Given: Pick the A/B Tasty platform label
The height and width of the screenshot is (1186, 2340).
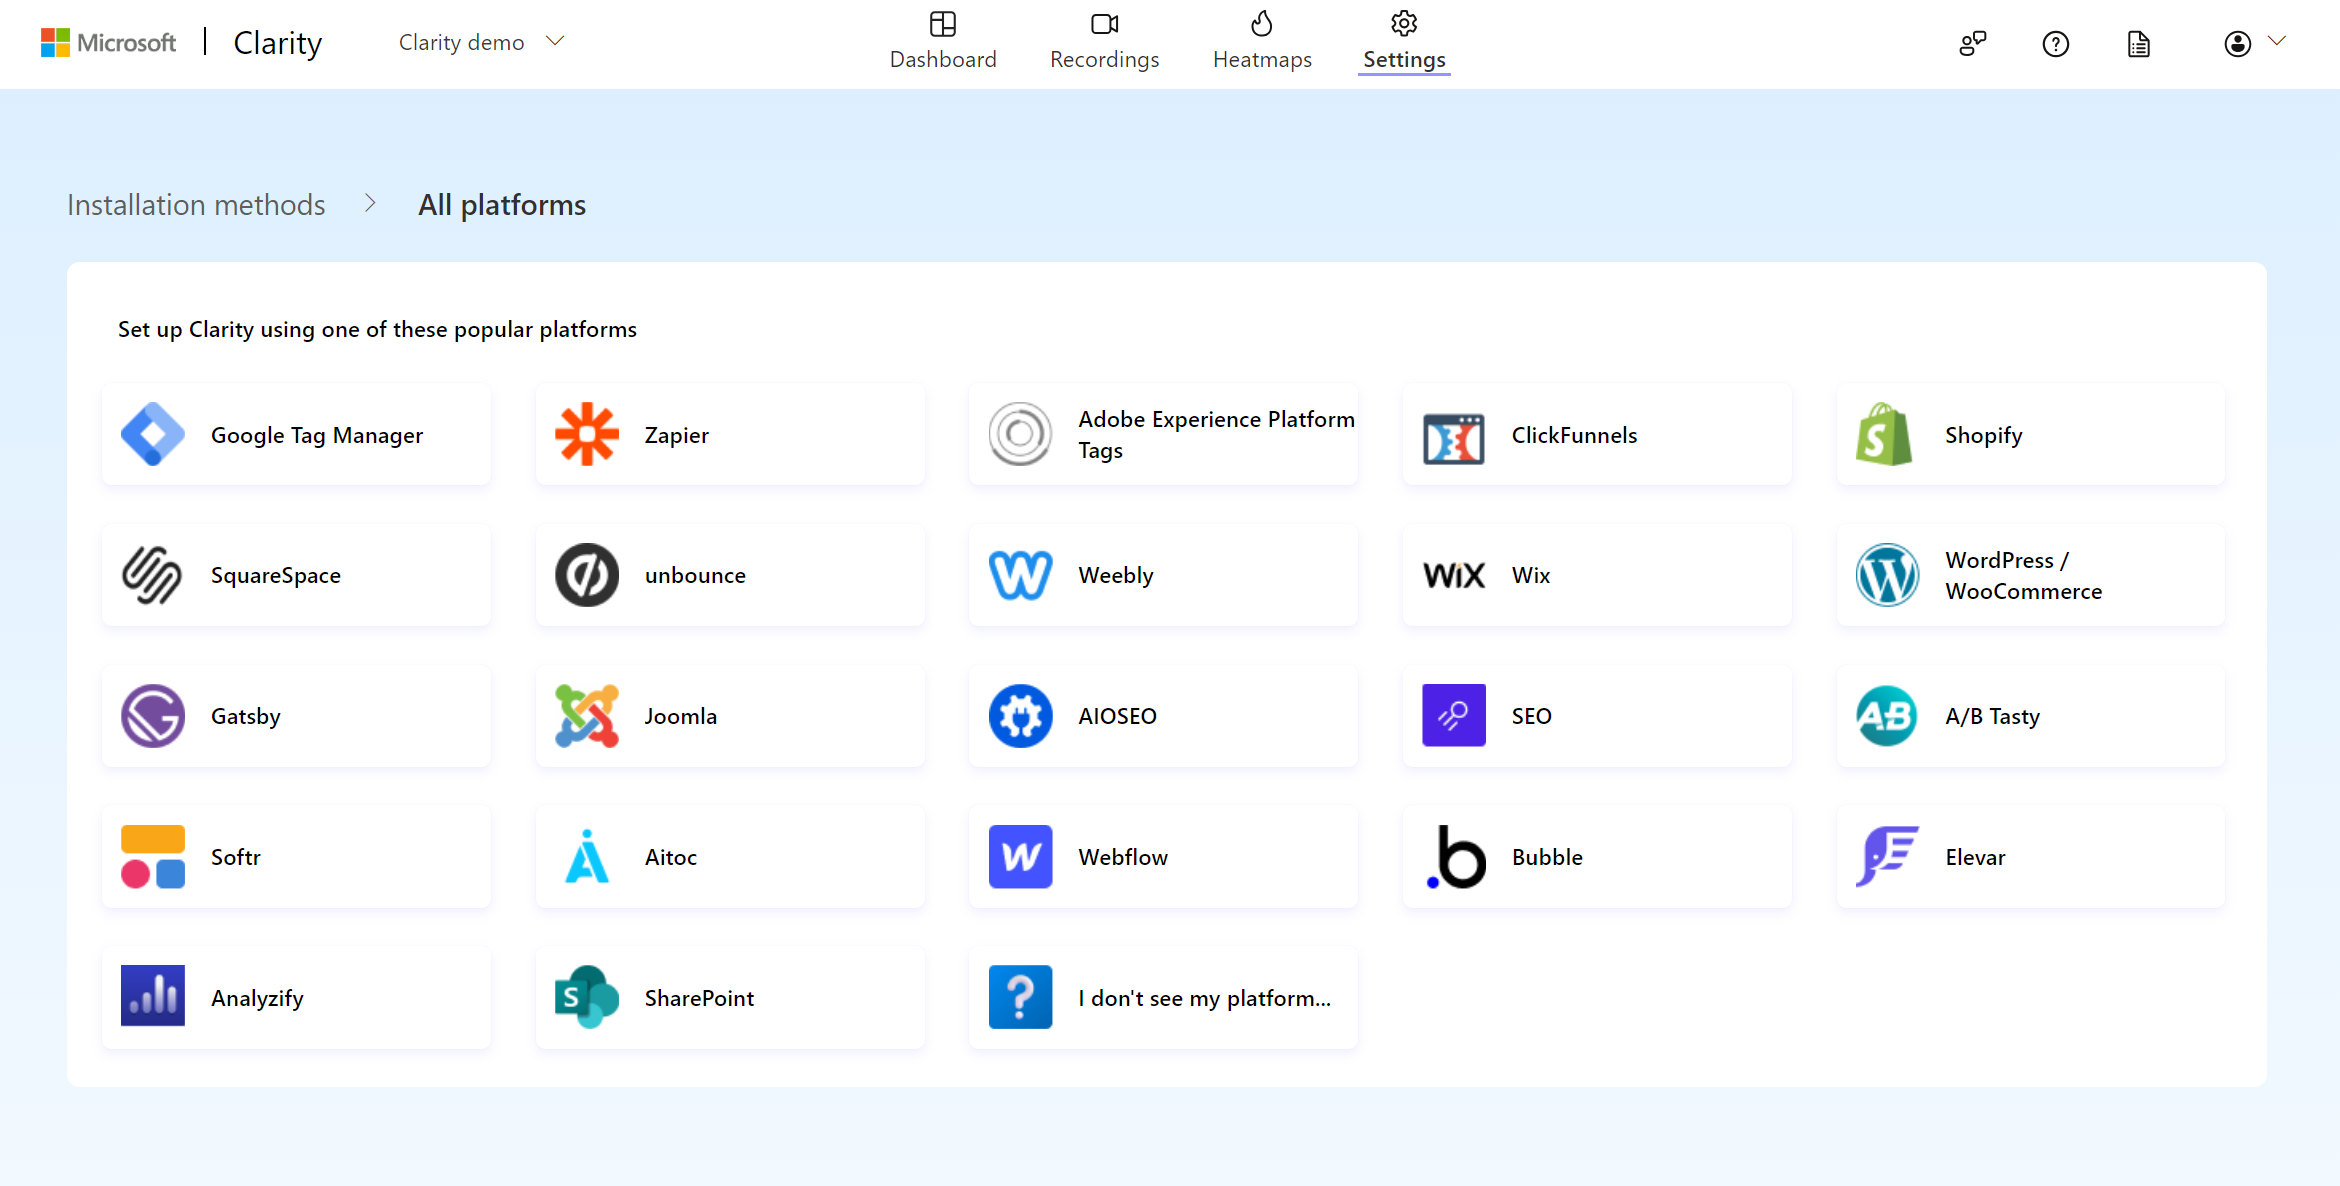Looking at the screenshot, I should (1992, 716).
